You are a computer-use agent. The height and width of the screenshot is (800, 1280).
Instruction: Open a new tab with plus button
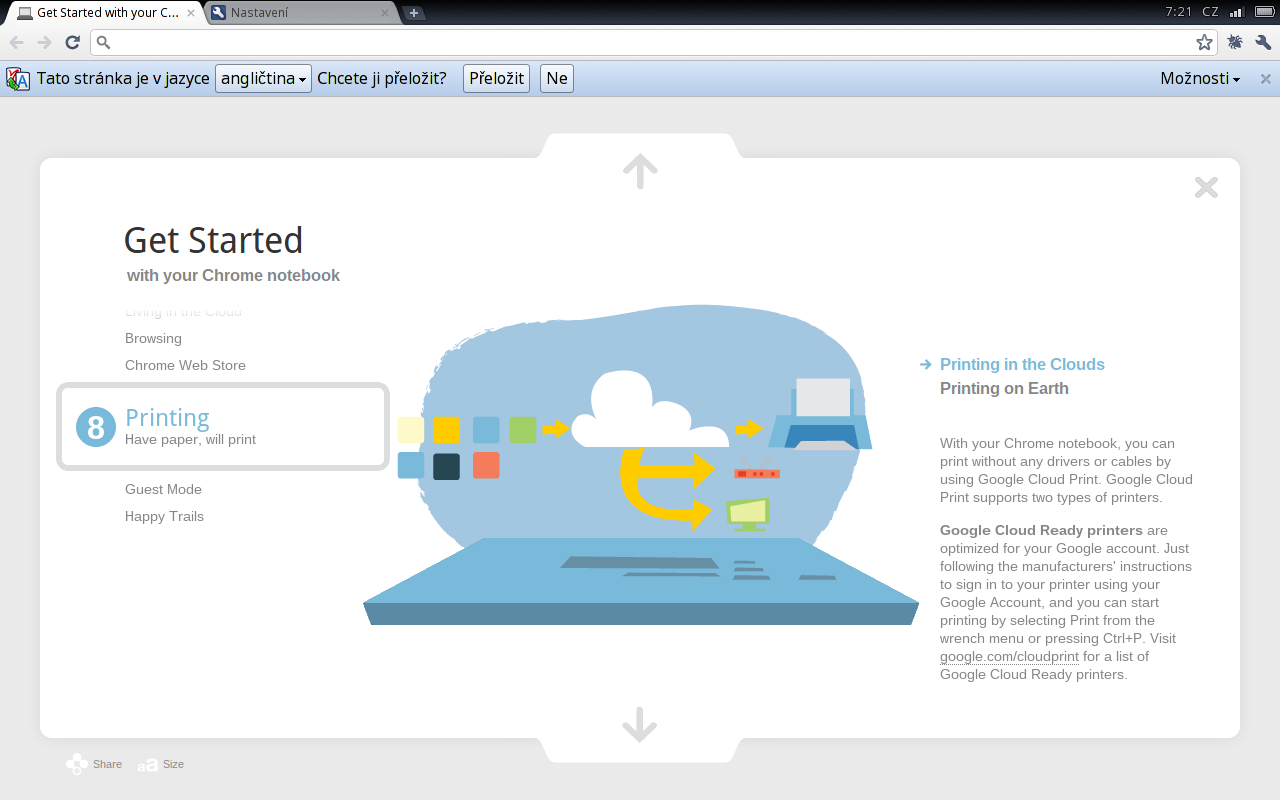(414, 13)
